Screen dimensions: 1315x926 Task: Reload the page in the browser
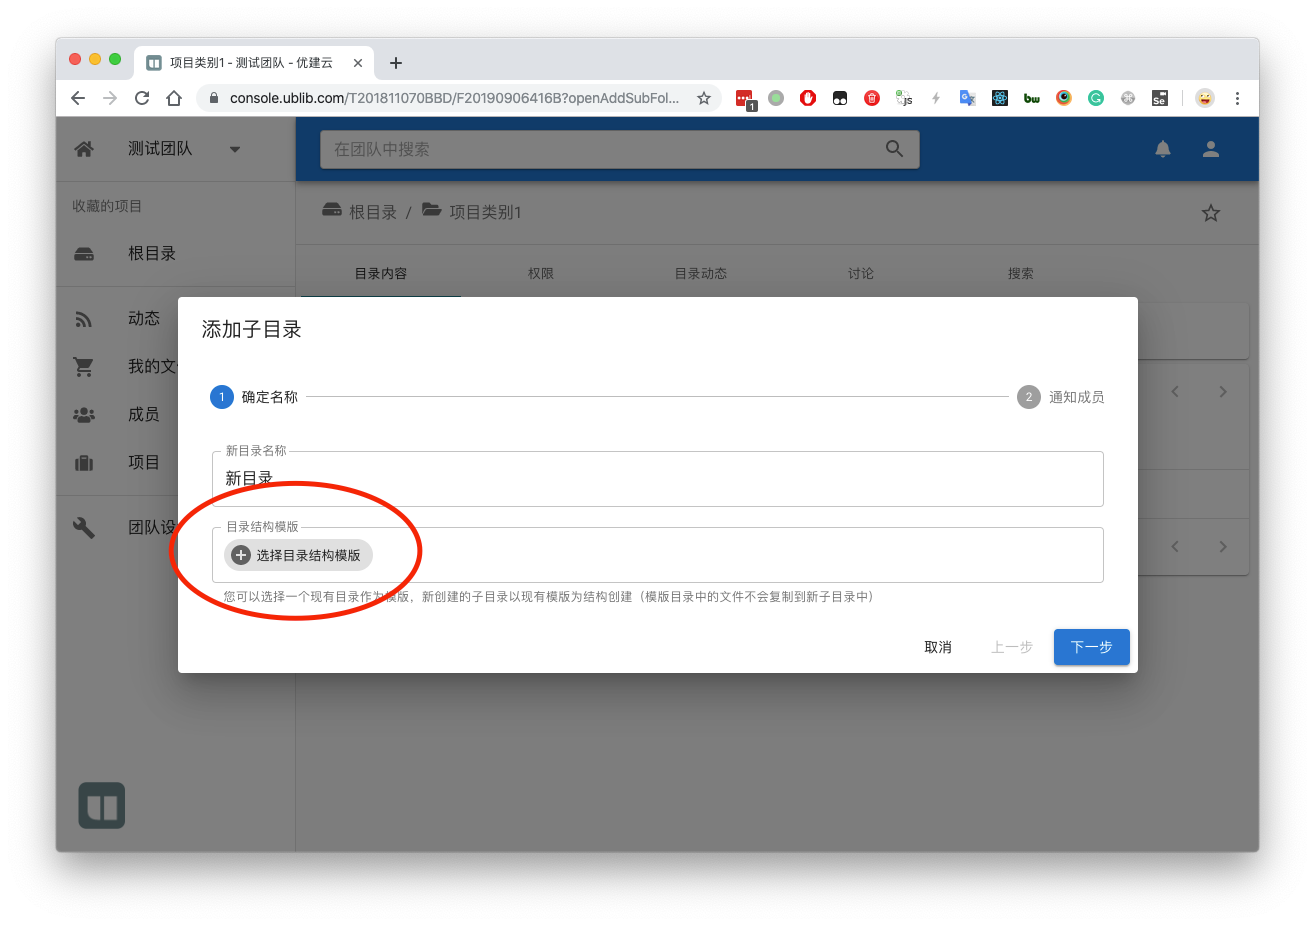pos(142,98)
